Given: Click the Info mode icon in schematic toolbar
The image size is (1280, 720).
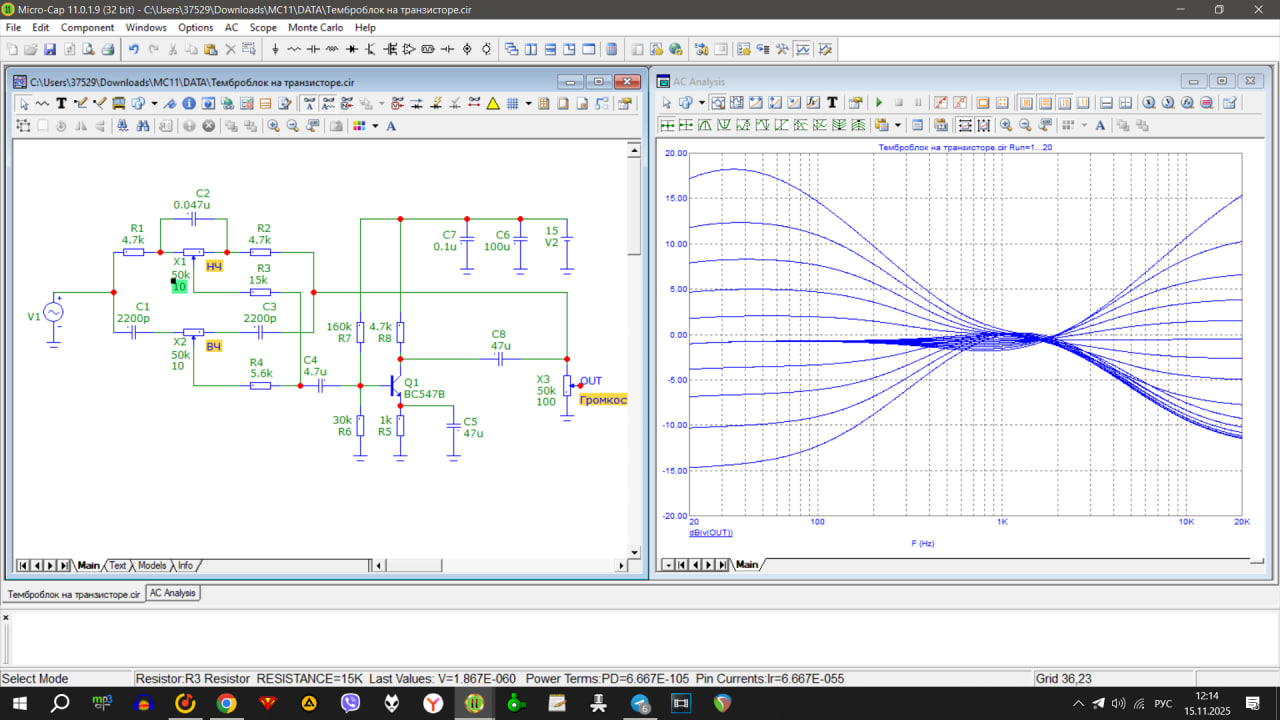Looking at the screenshot, I should [188, 103].
